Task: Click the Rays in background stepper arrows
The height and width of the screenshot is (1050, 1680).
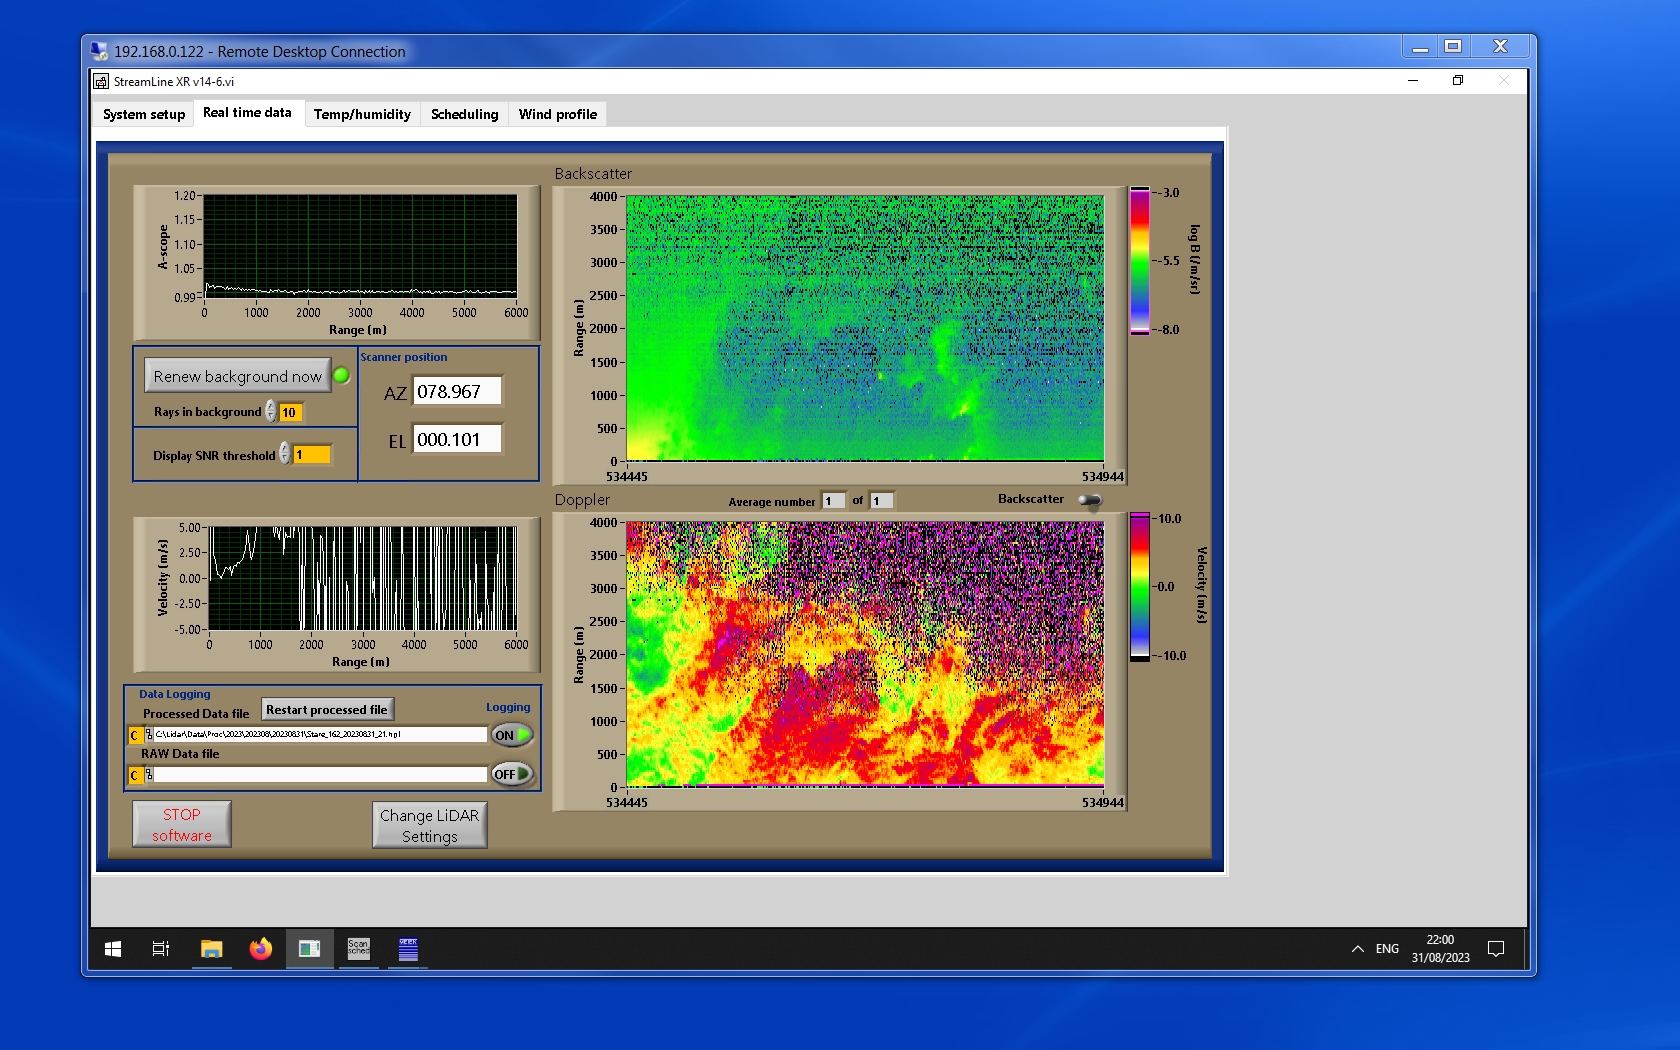Action: coord(271,411)
